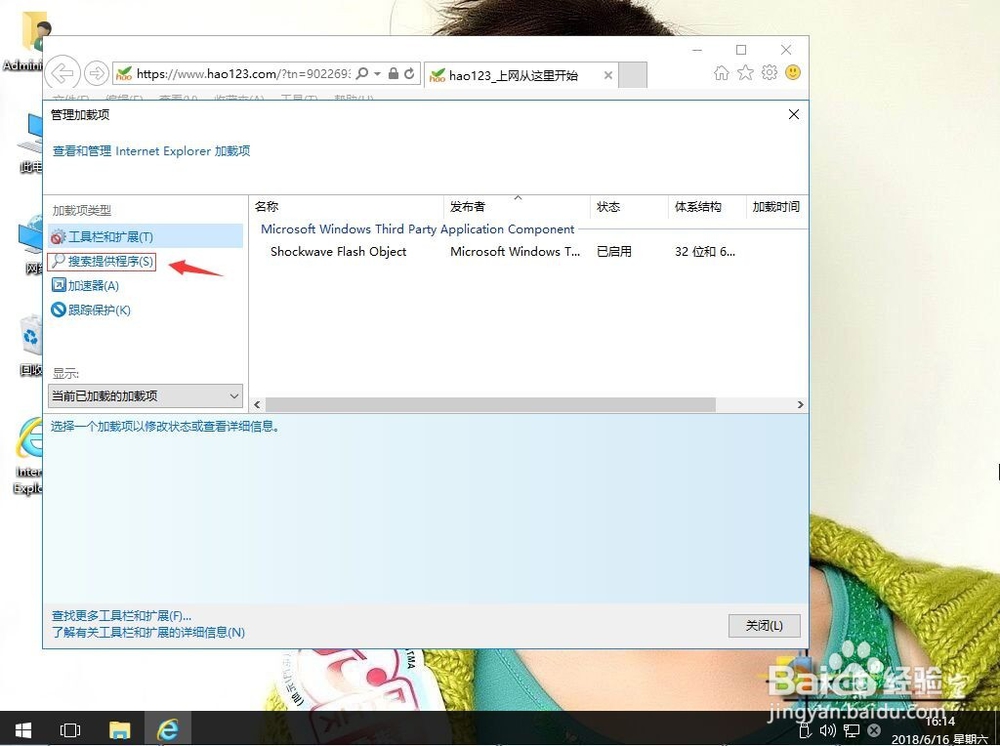Viewport: 1000px width, 746px height.
Task: Open Task View on the taskbar
Action: (70, 730)
